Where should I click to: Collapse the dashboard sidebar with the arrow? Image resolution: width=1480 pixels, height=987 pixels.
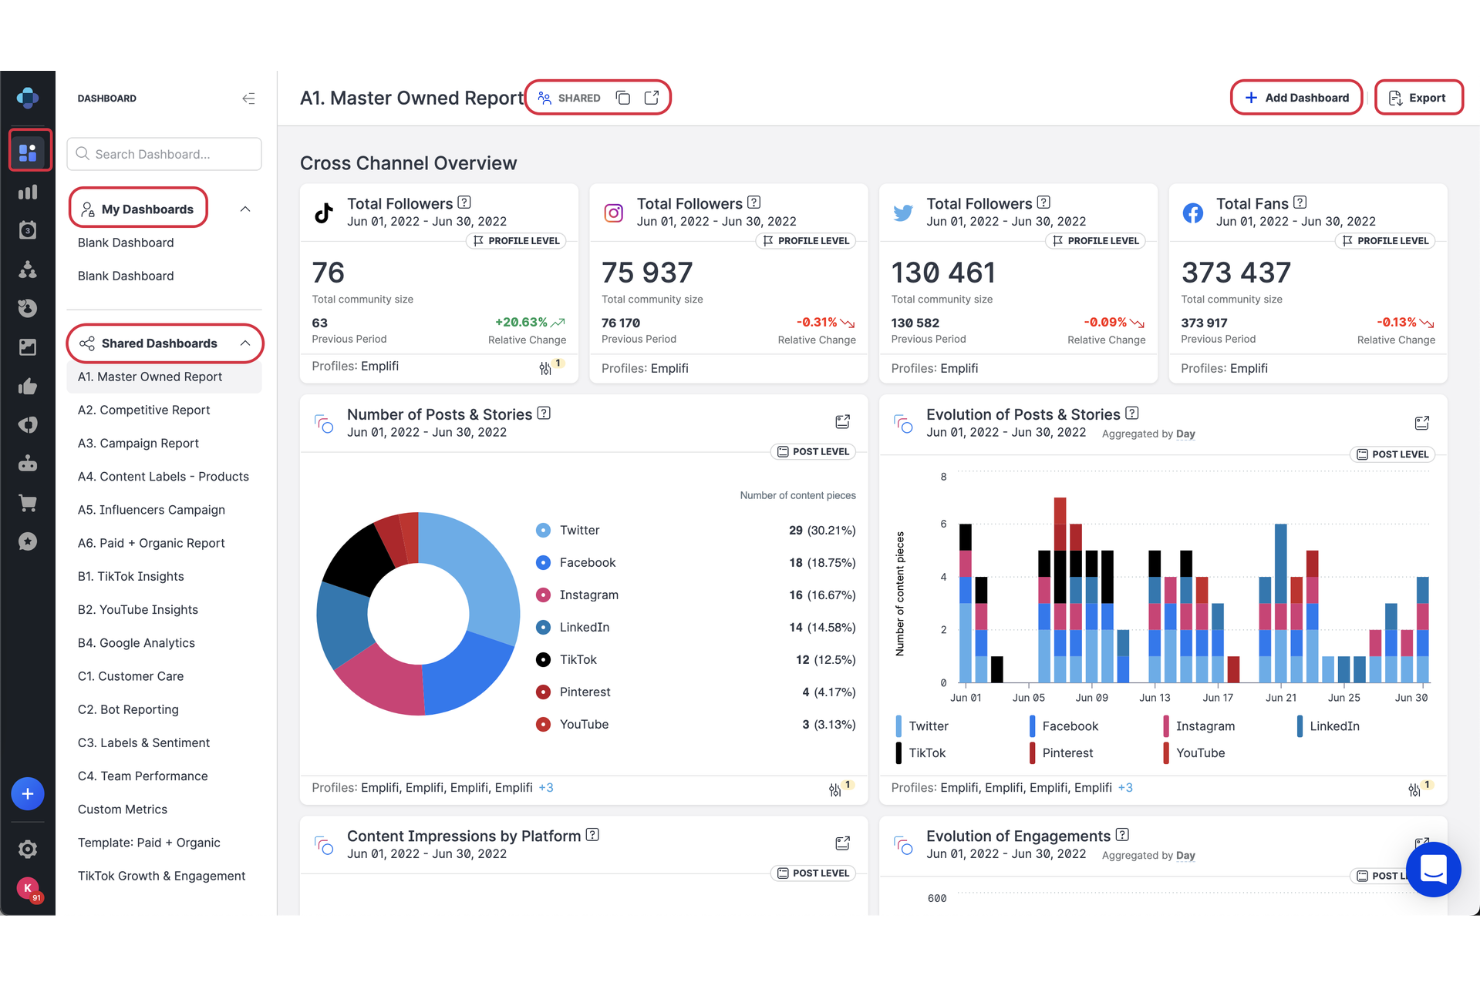pos(249,98)
